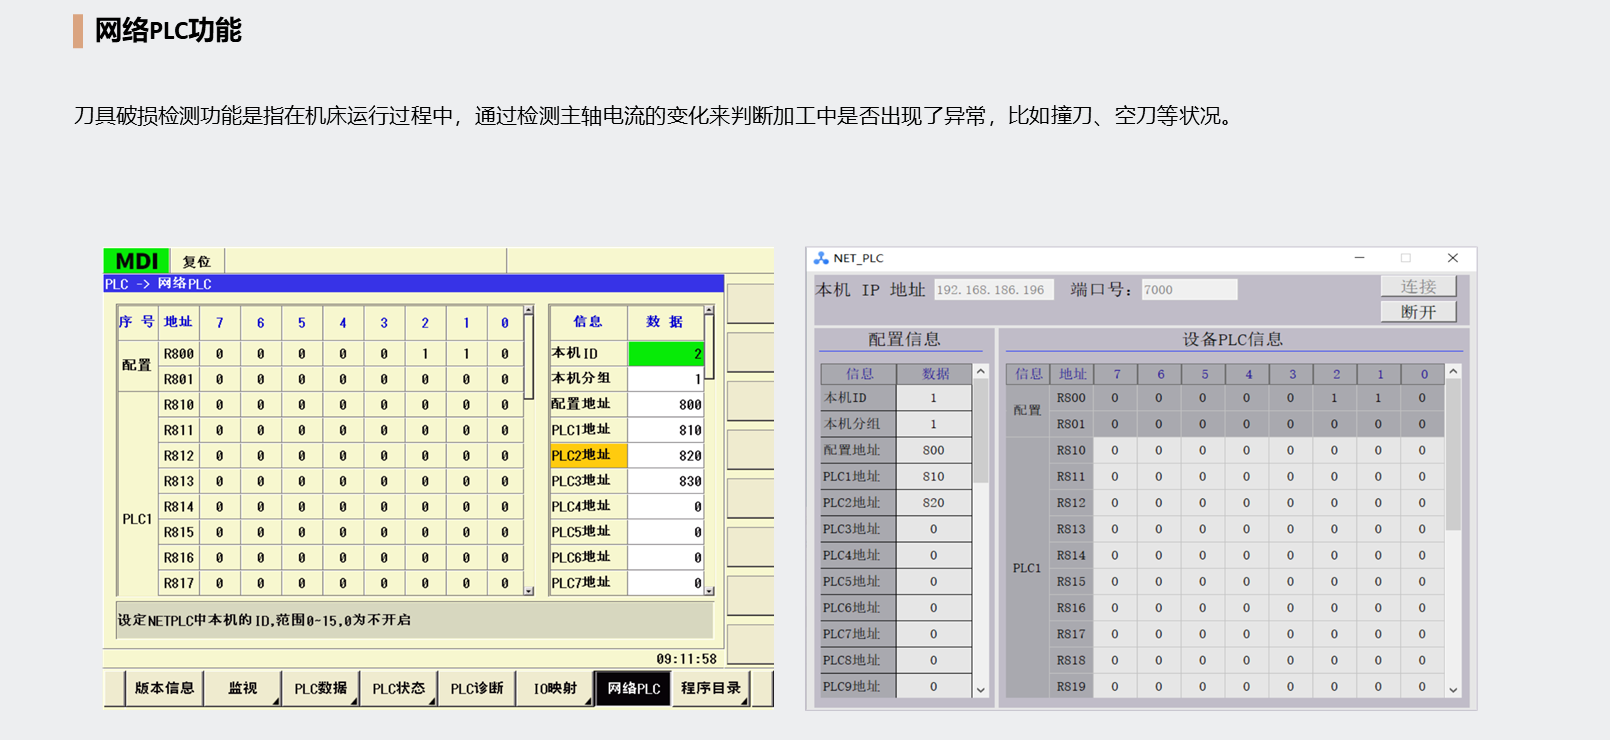Minimize the NET_PLC window

[x=1359, y=258]
